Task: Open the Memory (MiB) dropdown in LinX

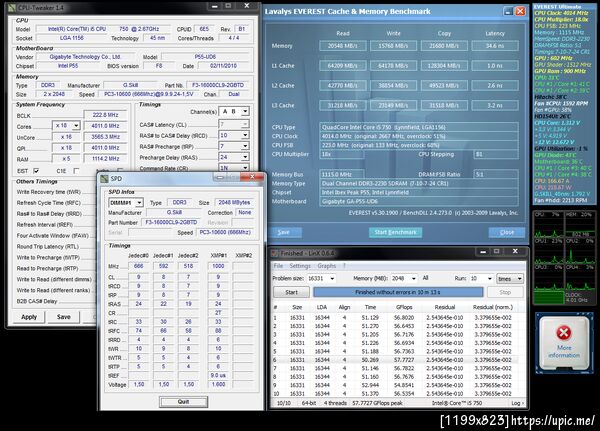Action: (413, 279)
